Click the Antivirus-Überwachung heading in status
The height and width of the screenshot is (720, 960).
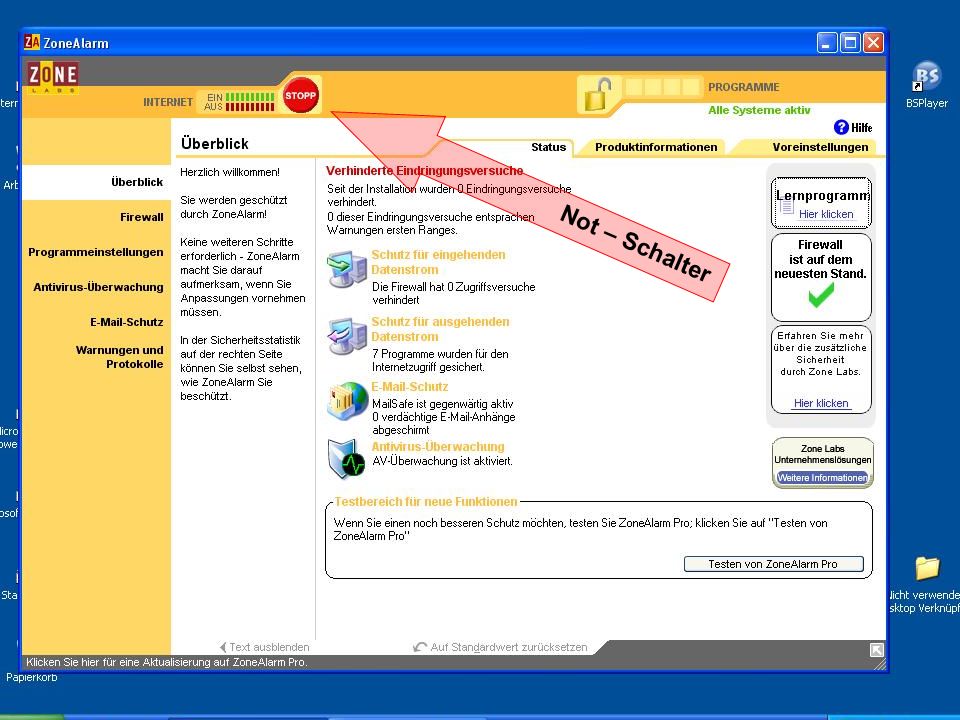coord(438,447)
